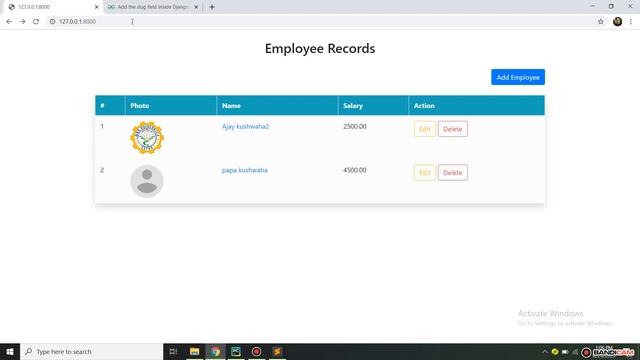
Task: Open the Chrome profile avatar
Action: [618, 22]
